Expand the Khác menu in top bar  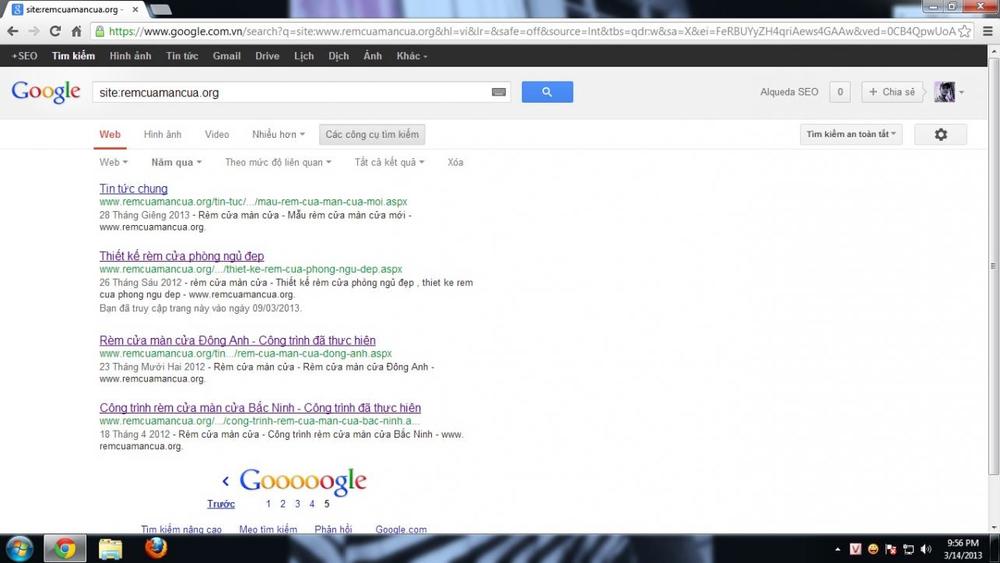411,56
